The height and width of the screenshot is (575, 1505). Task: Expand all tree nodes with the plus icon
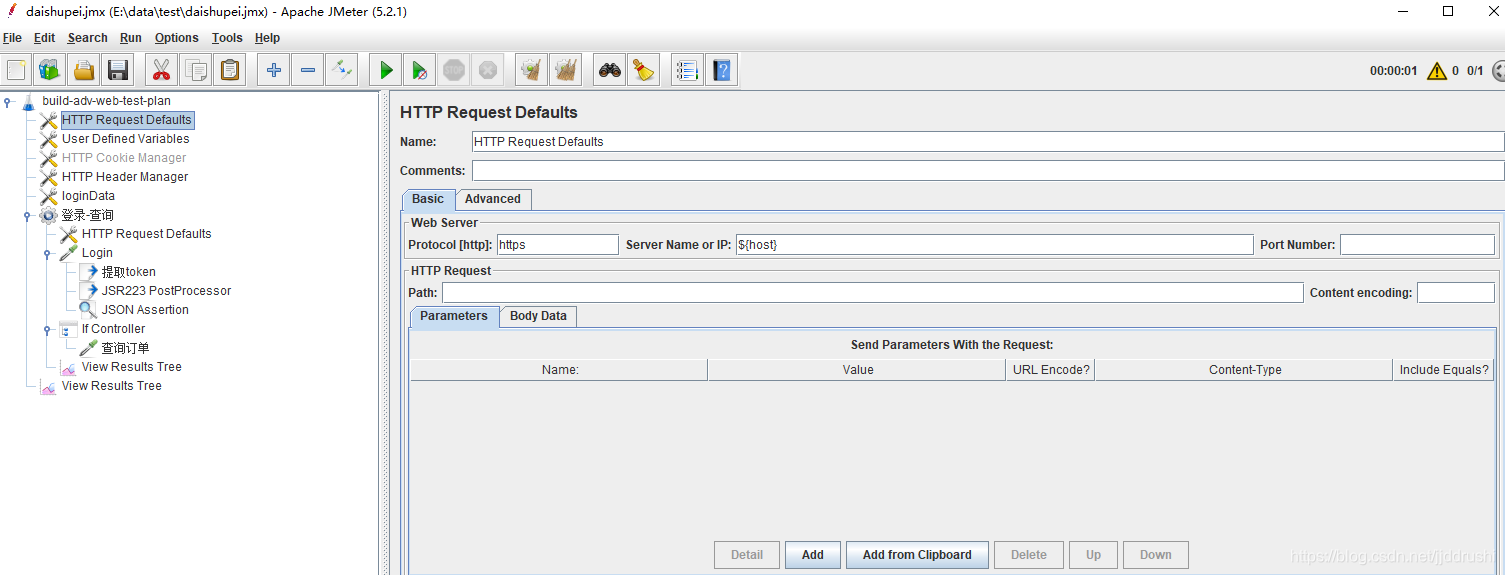(274, 70)
